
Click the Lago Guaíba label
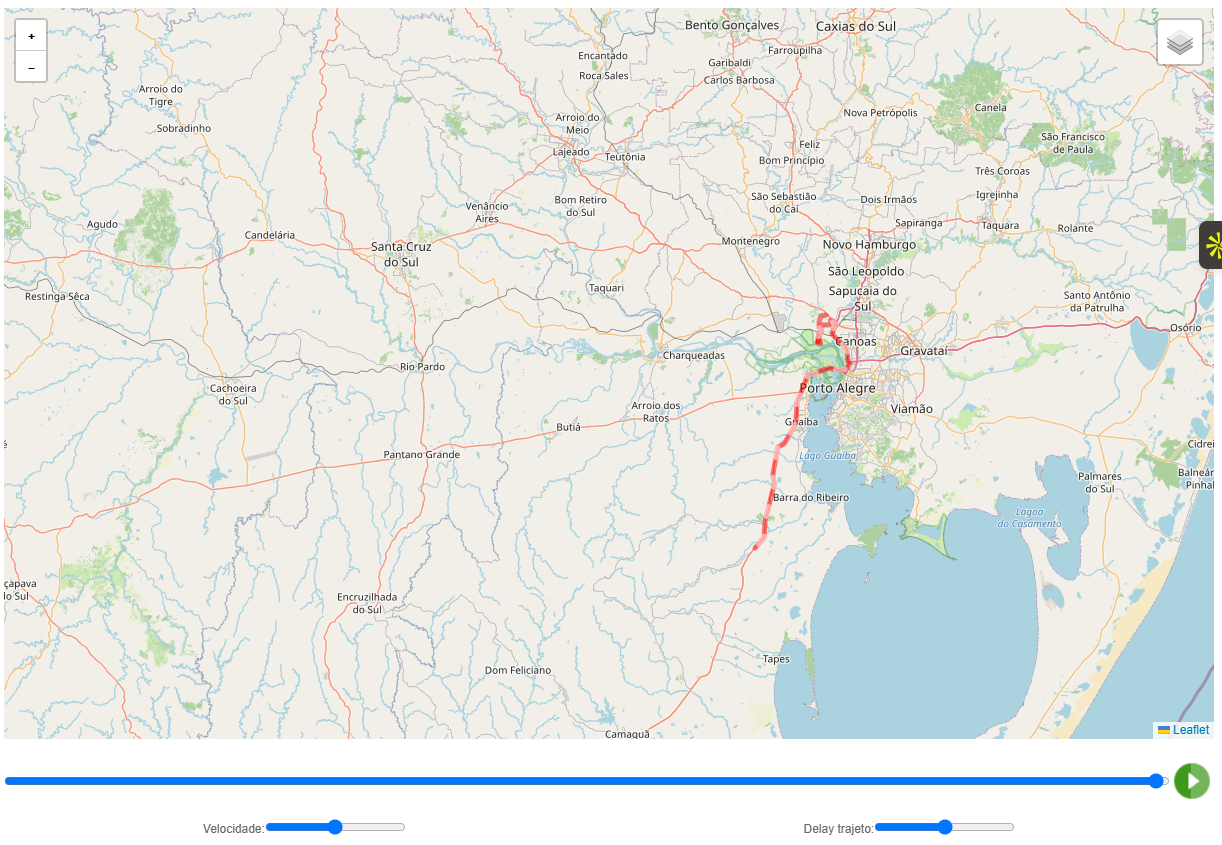[x=828, y=456]
